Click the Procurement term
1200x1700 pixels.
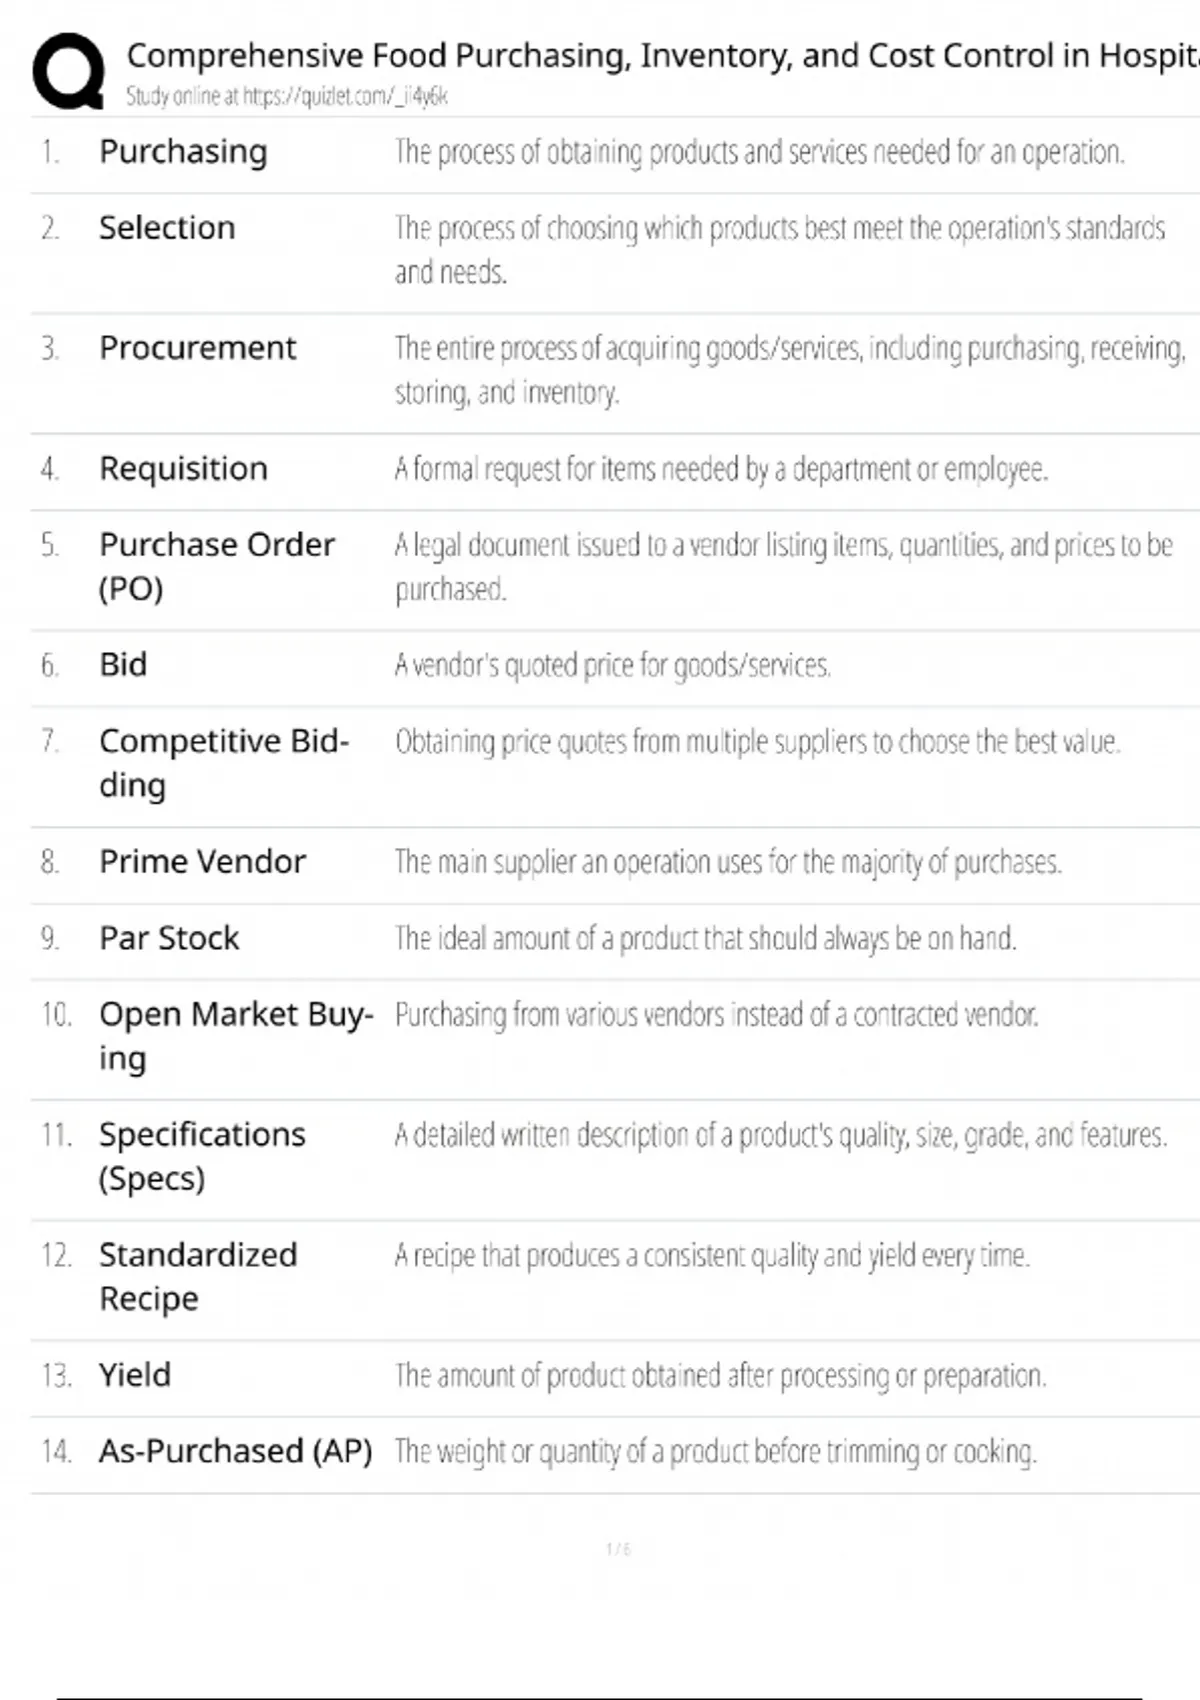(x=197, y=348)
